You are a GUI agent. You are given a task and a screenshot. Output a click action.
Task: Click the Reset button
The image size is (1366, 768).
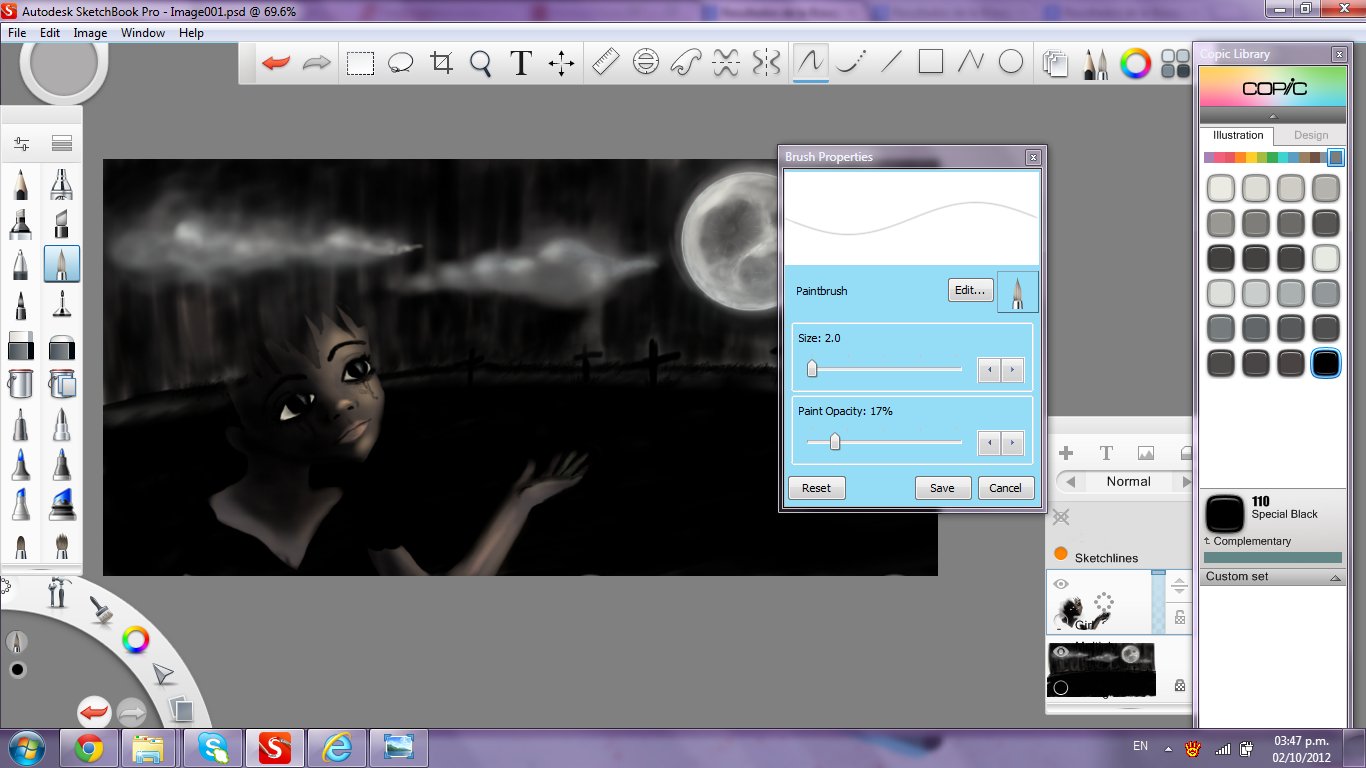click(x=816, y=488)
